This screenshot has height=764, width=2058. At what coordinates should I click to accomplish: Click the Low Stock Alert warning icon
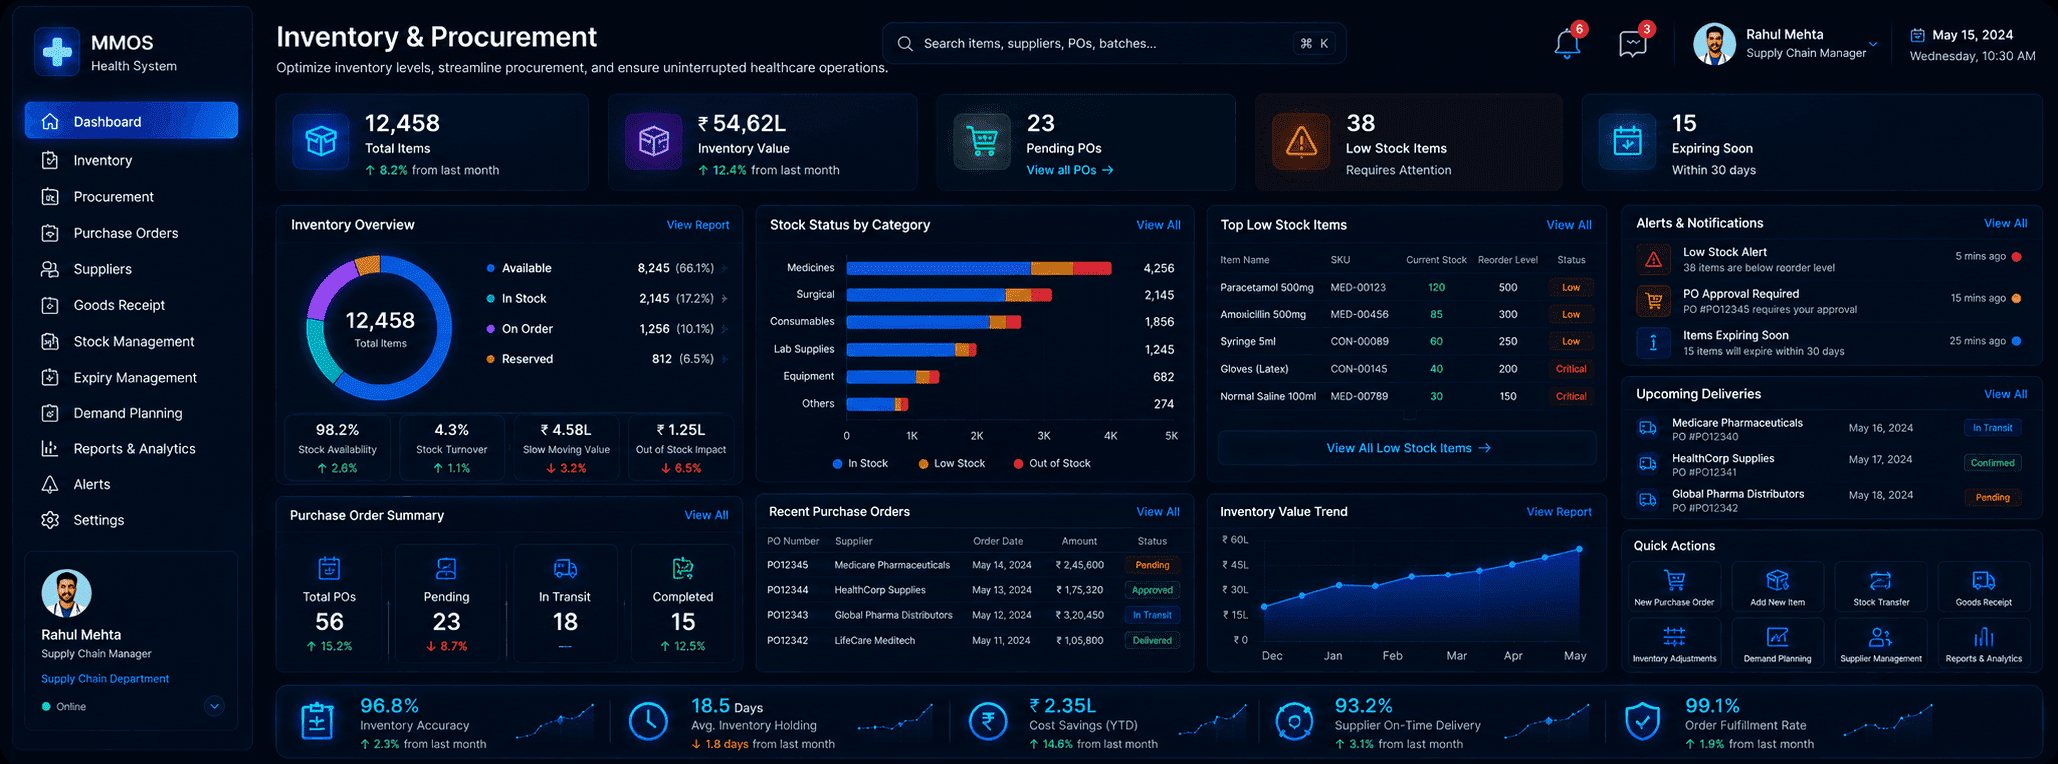point(1653,260)
